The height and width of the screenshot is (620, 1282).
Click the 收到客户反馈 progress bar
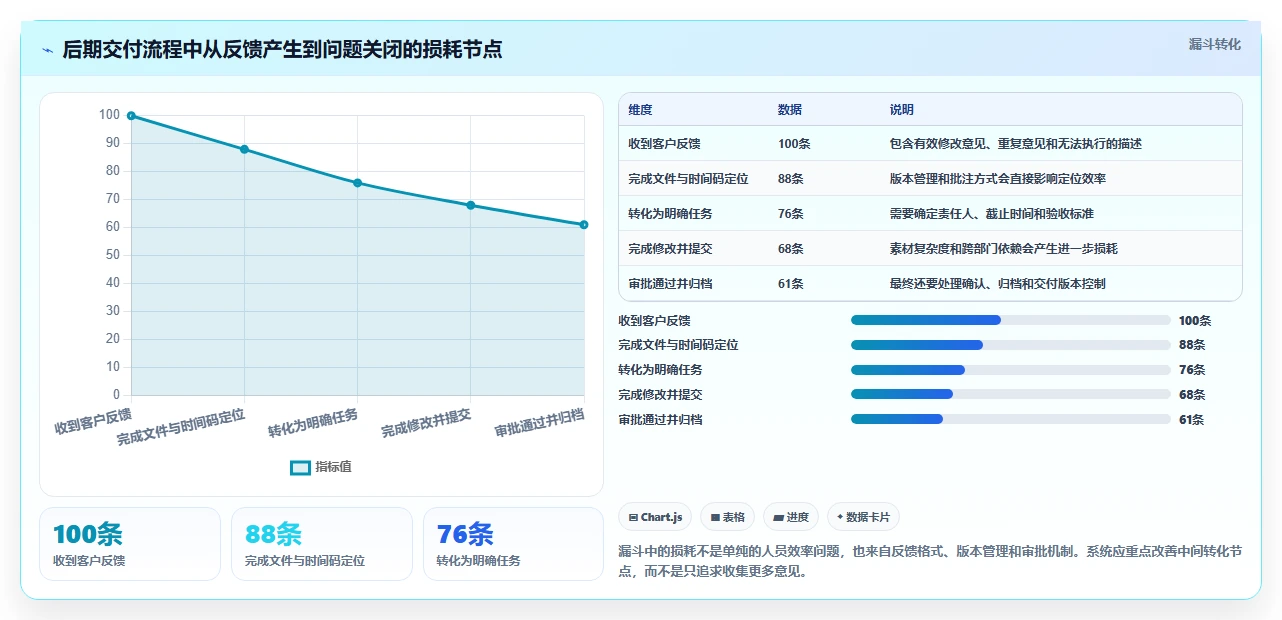(1010, 320)
